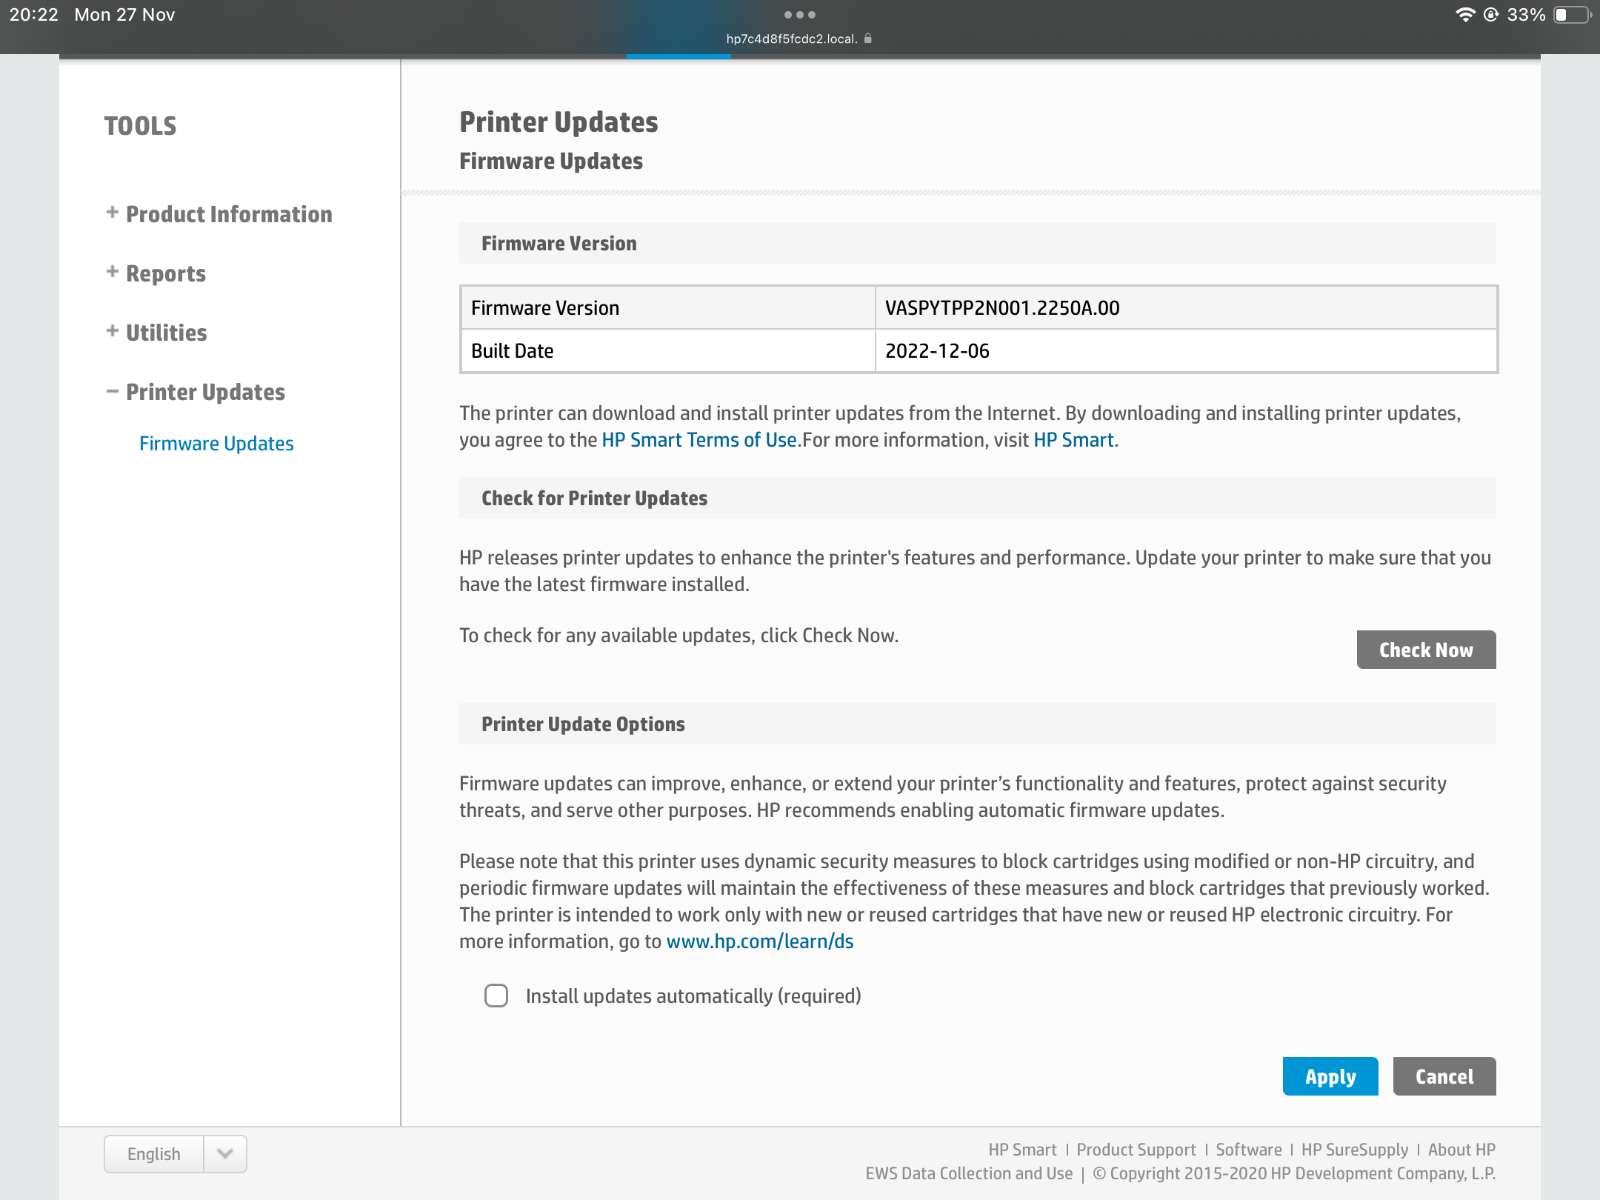Click the Built Date table label cell

tap(668, 351)
